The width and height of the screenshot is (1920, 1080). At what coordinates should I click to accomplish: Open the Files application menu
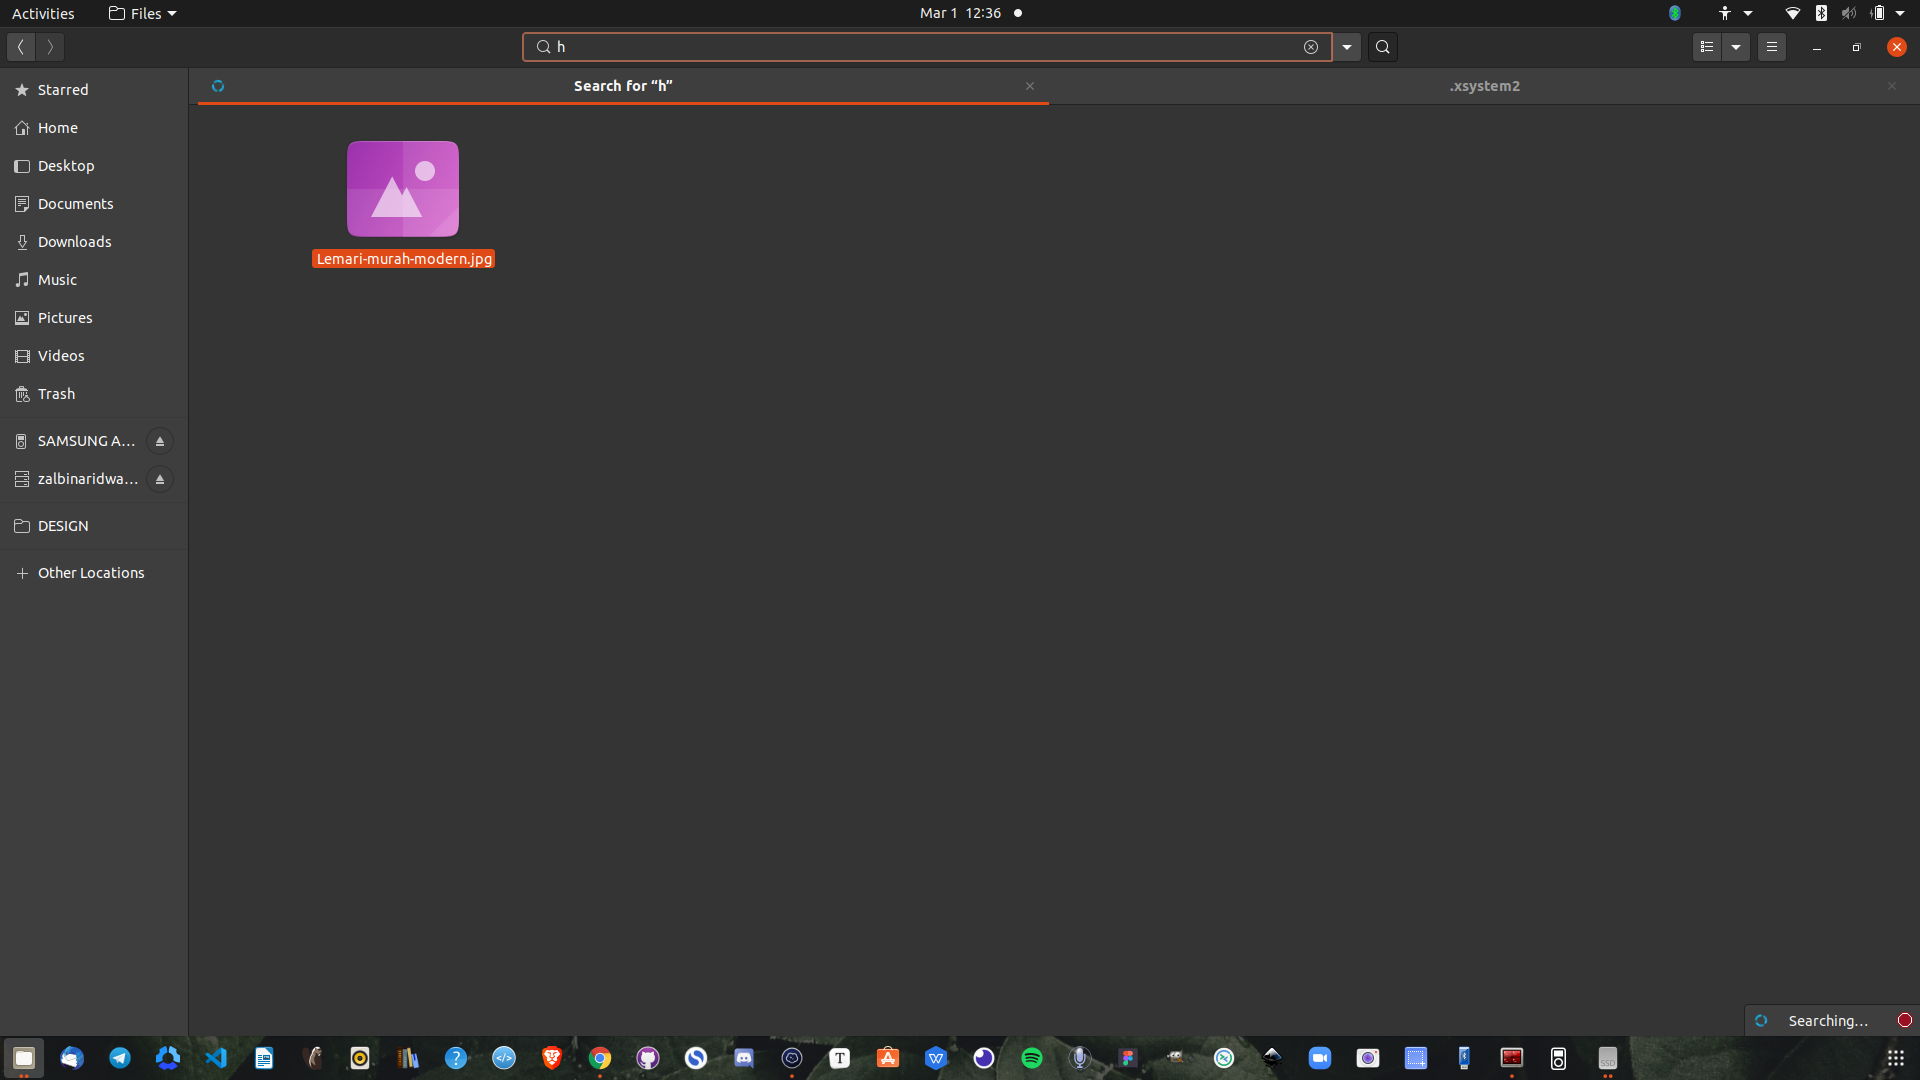coord(143,13)
